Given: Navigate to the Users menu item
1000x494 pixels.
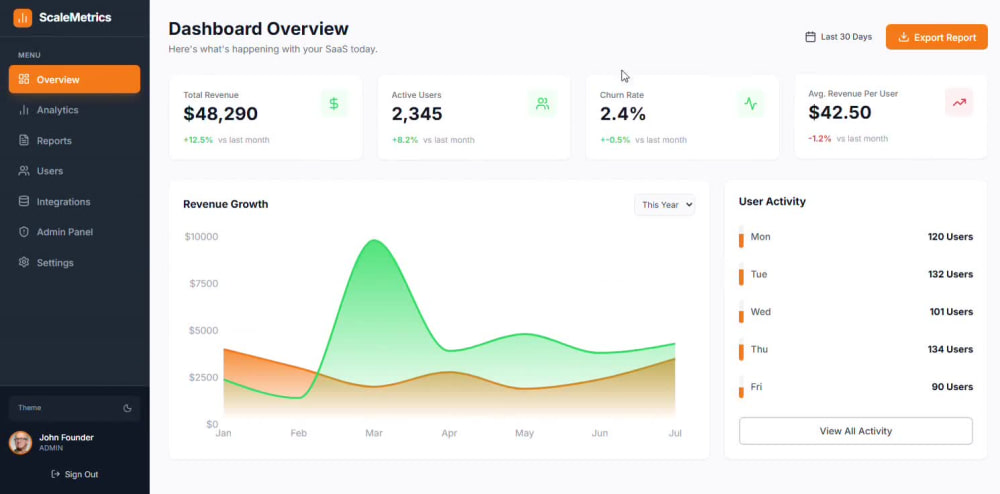Looking at the screenshot, I should pyautogui.click(x=75, y=171).
